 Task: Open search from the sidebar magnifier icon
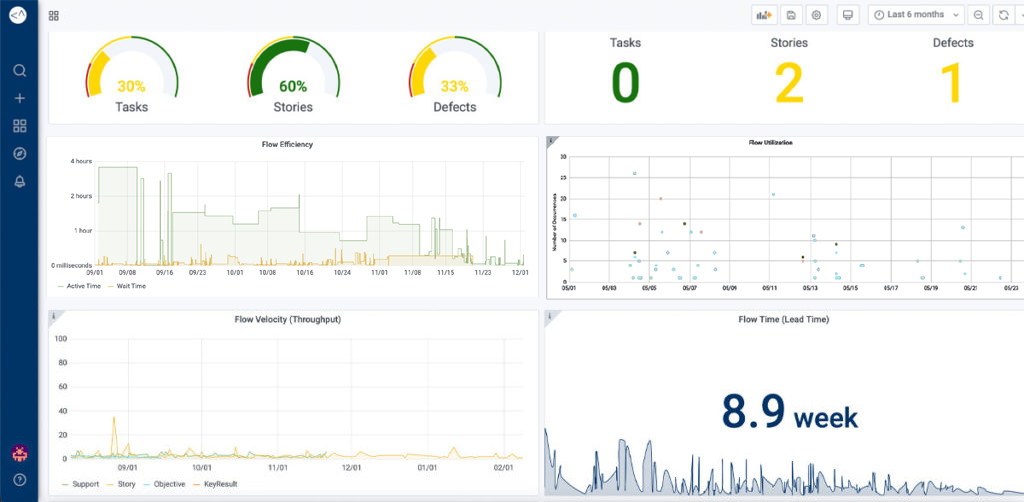pos(20,71)
